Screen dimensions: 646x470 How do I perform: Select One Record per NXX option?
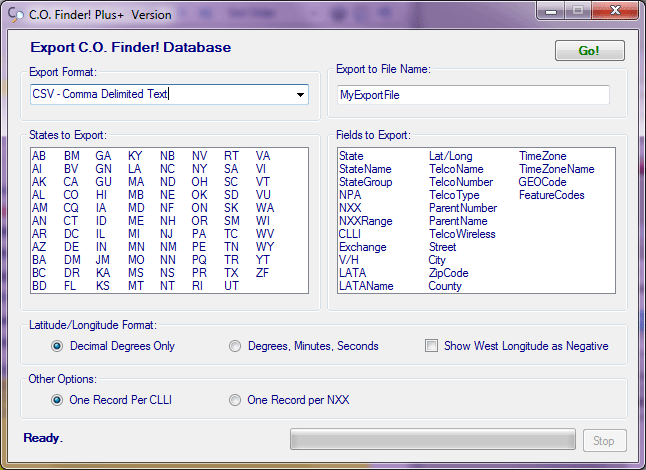(x=235, y=400)
